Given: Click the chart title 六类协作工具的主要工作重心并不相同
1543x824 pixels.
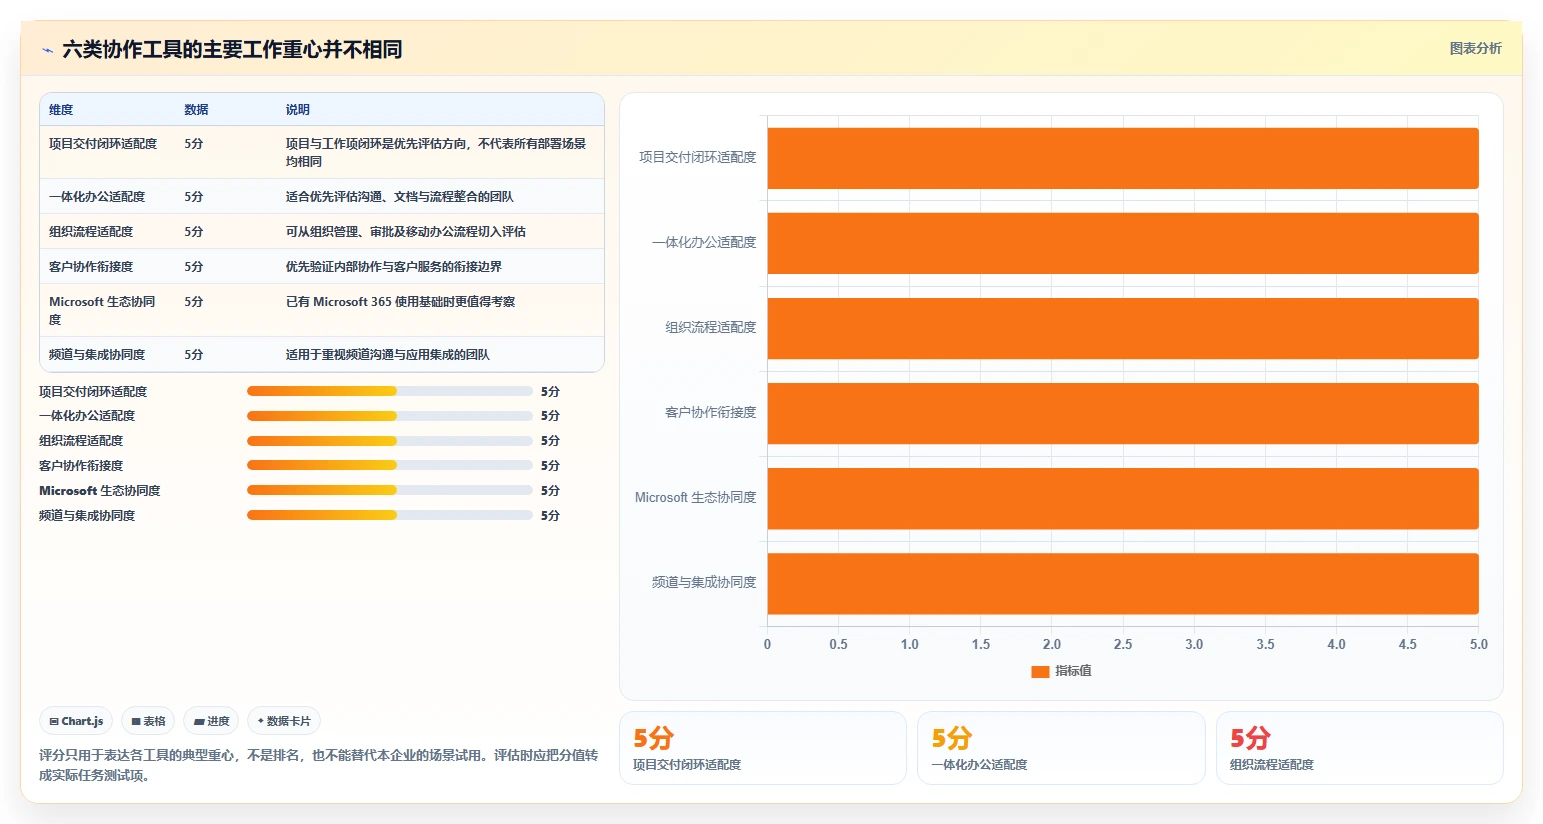Looking at the screenshot, I should pyautogui.click(x=232, y=49).
